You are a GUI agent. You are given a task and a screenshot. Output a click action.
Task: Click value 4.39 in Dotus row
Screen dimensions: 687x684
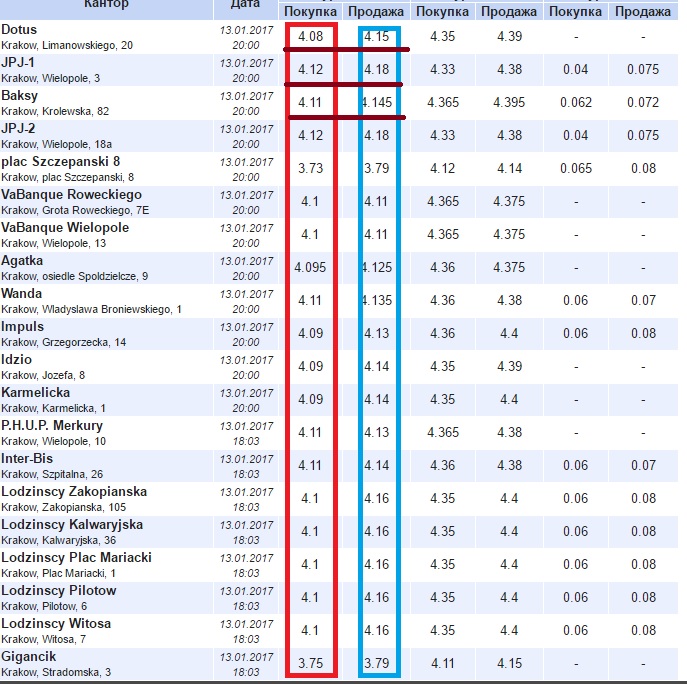tap(510, 36)
